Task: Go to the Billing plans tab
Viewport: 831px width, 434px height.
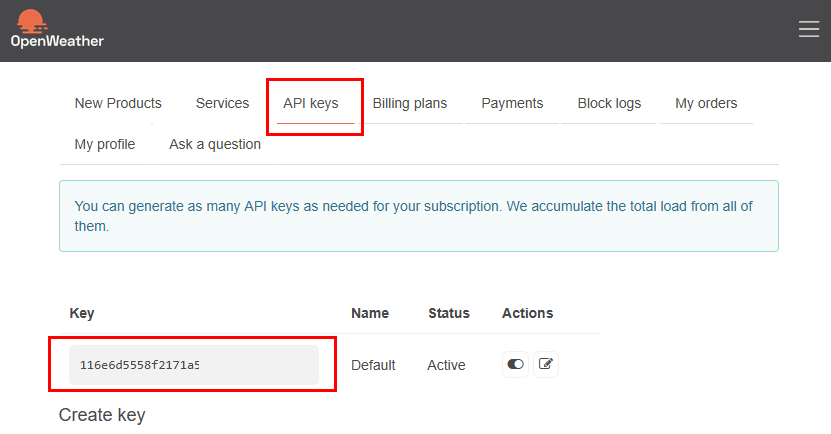Action: 410,103
